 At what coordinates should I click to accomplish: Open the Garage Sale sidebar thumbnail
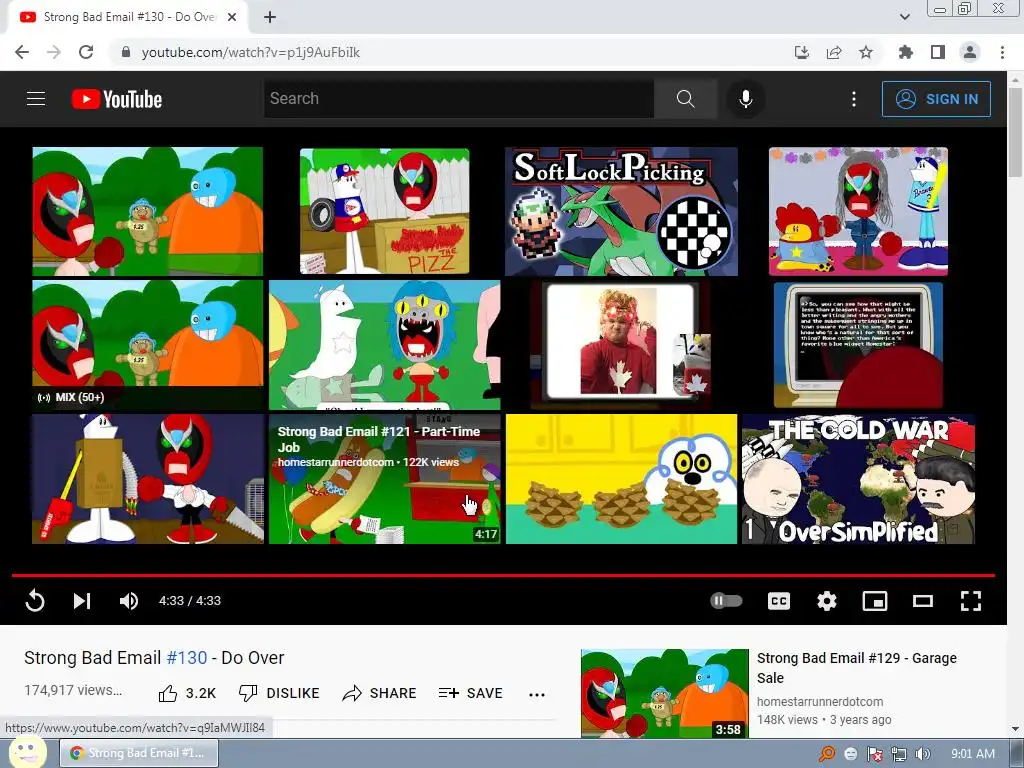pos(665,694)
